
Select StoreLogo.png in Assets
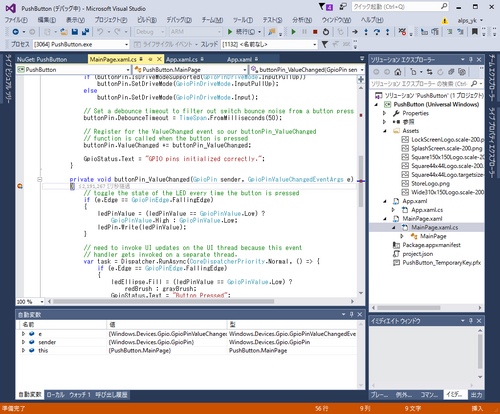pyautogui.click(x=430, y=184)
